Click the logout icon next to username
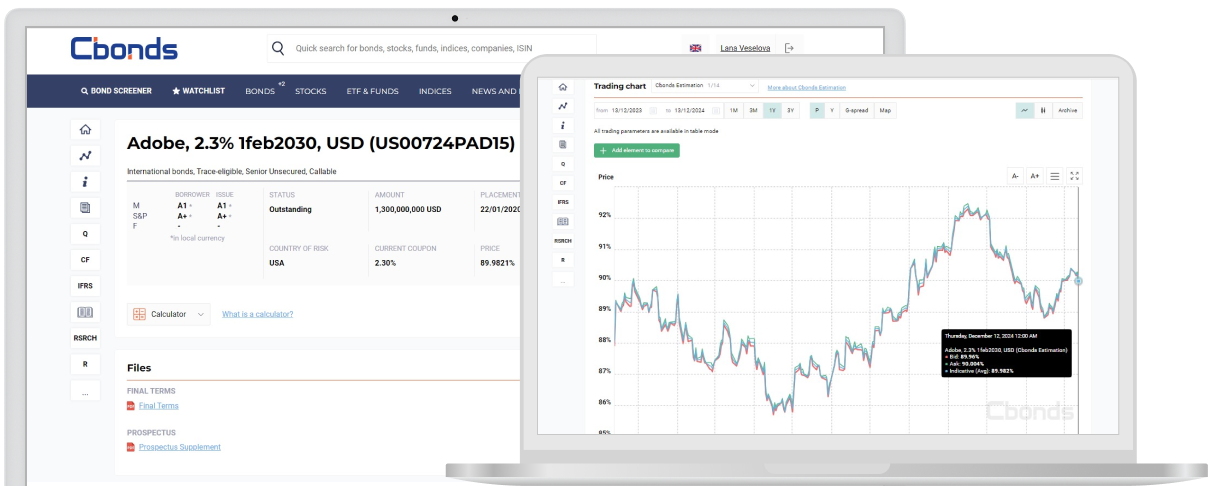Screen dimensions: 1208x486 [x=789, y=48]
